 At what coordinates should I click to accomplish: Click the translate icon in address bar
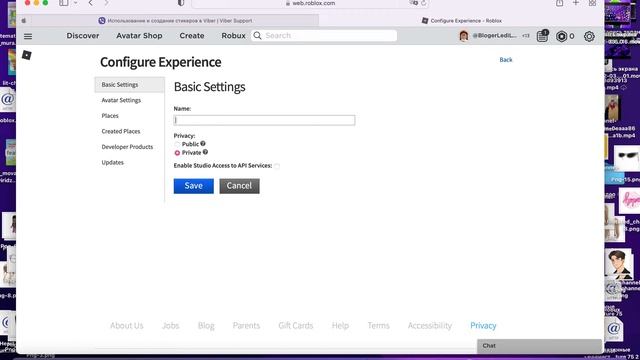(x=413, y=3)
